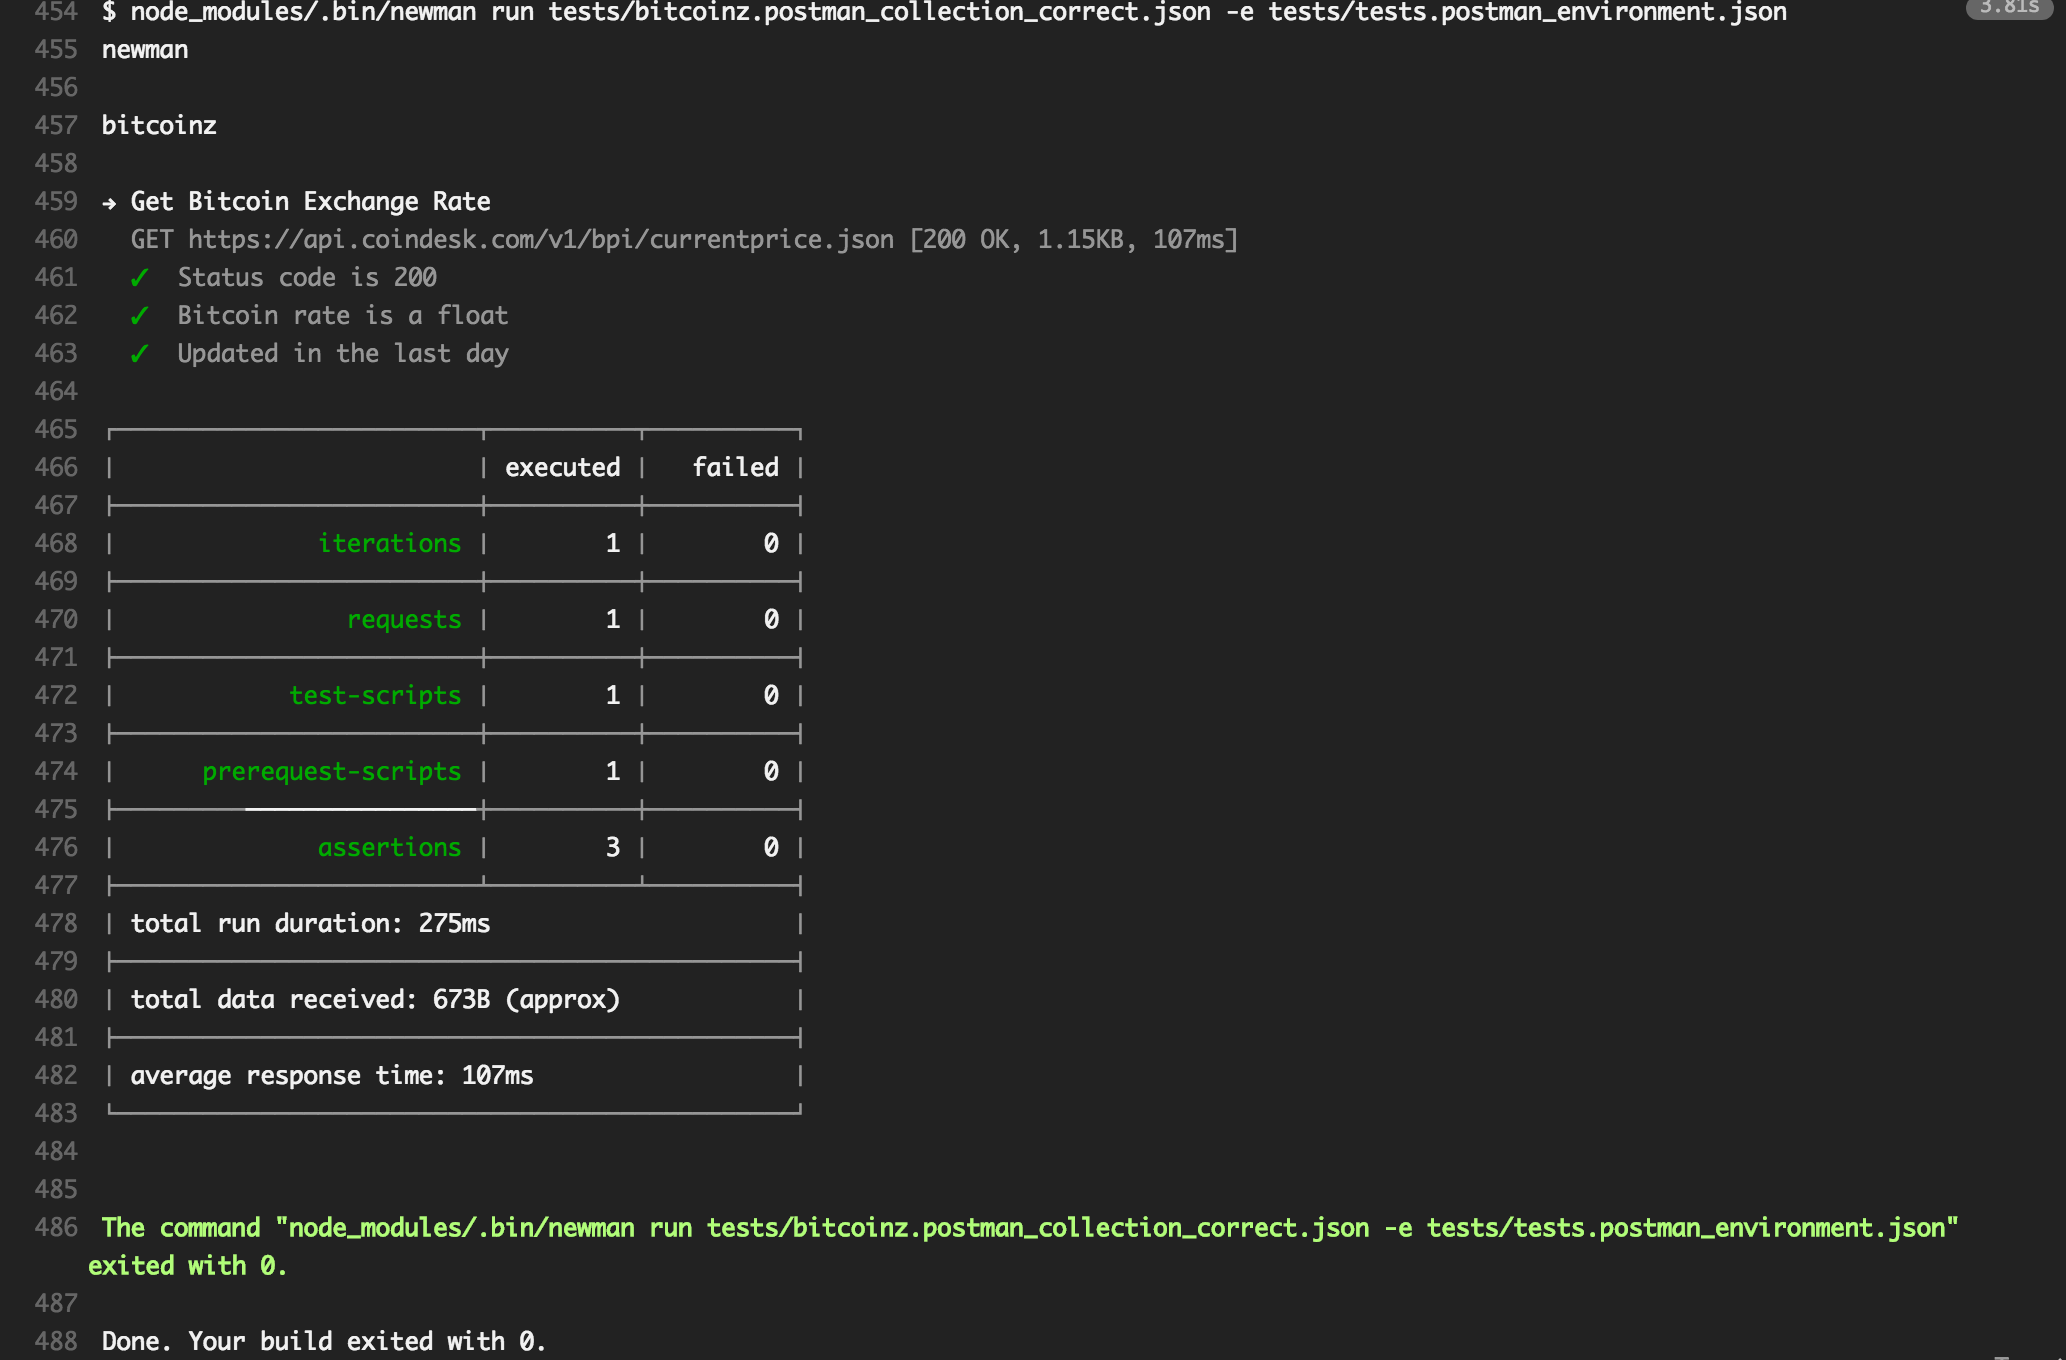Jump to log line number 486

pyautogui.click(x=56, y=1227)
